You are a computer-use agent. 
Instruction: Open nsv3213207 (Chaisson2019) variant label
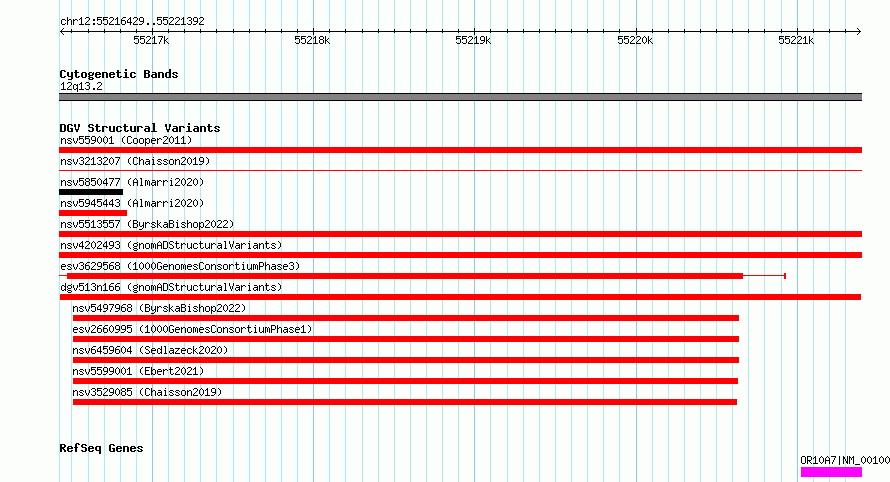click(135, 161)
